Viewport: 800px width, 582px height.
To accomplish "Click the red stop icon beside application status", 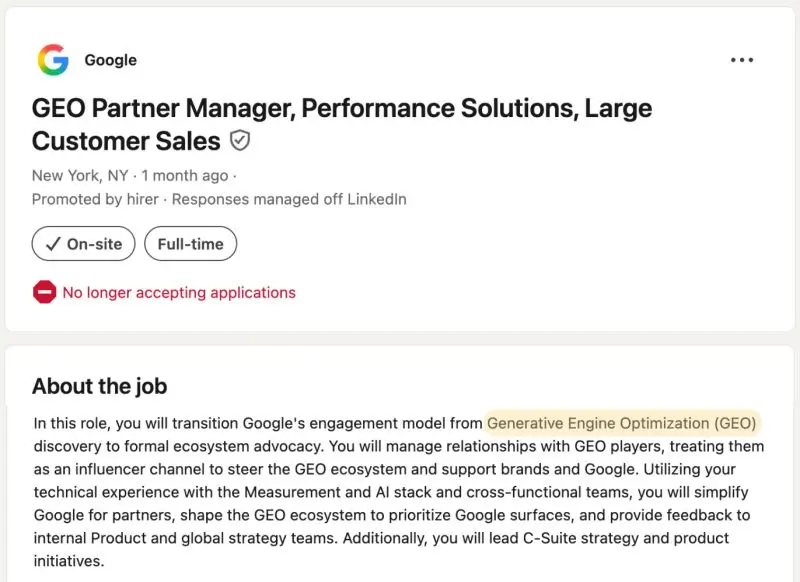I will click(44, 292).
